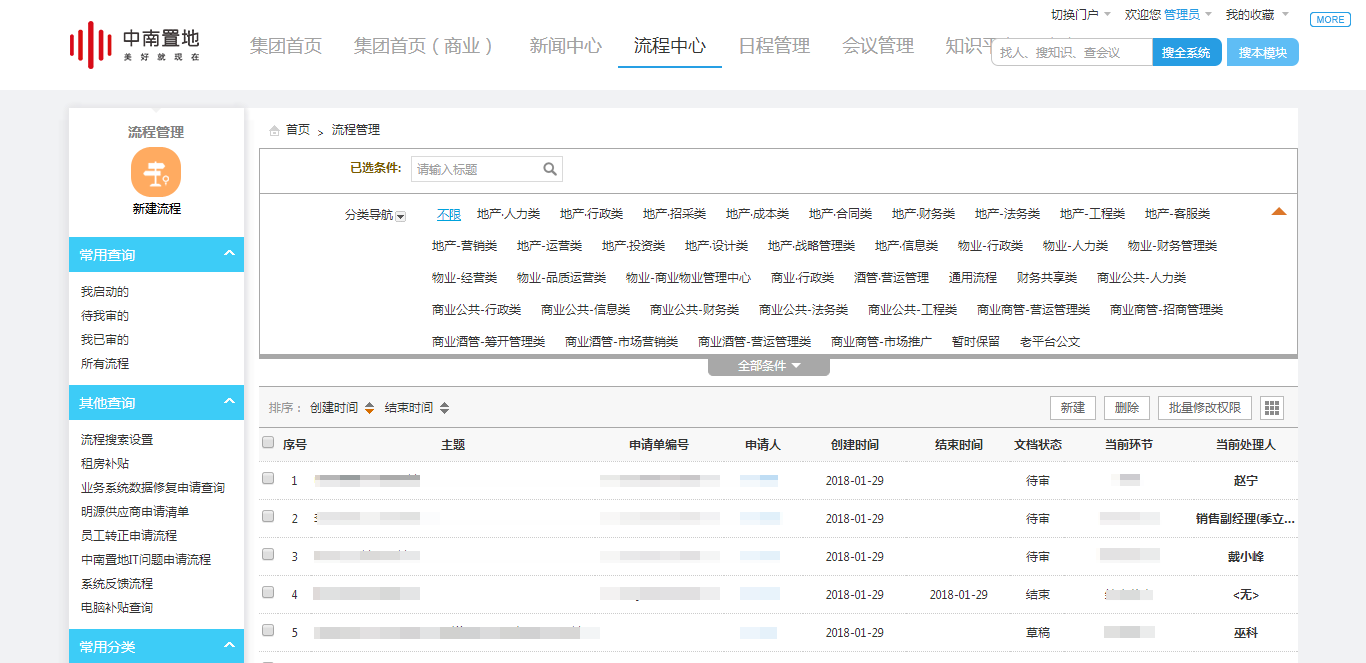
Task: Click the 创建时间 sort arrows icon
Action: coord(369,408)
